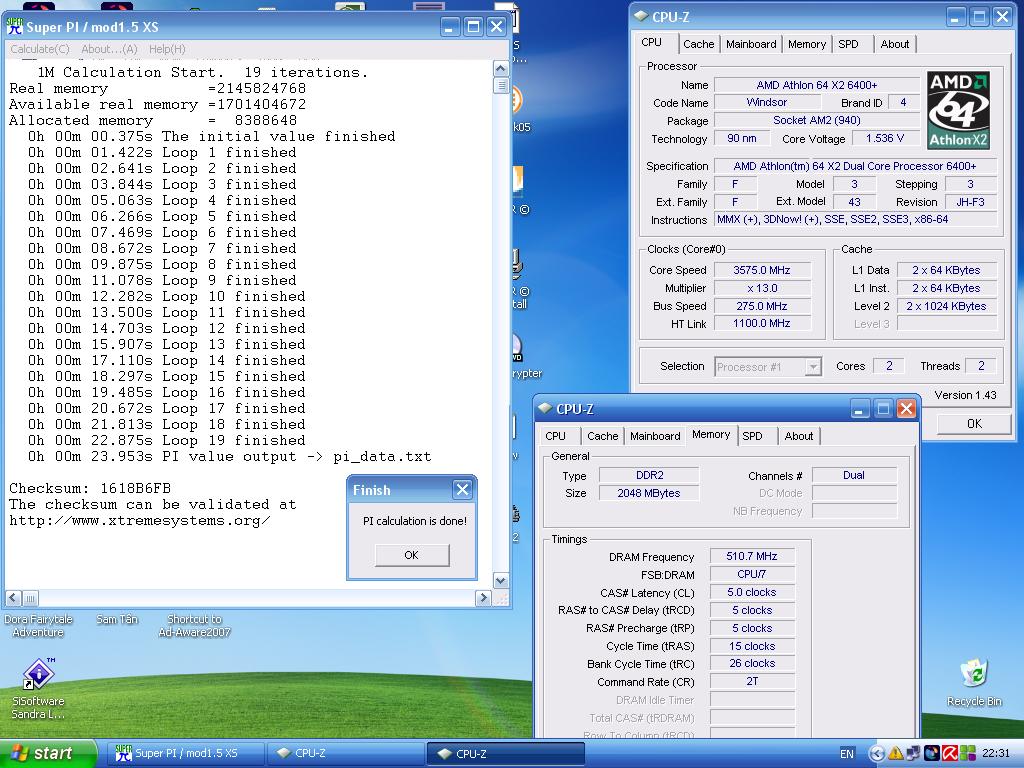Viewport: 1024px width, 768px height.
Task: Open the Help(H) menu in Super PI
Action: [x=167, y=49]
